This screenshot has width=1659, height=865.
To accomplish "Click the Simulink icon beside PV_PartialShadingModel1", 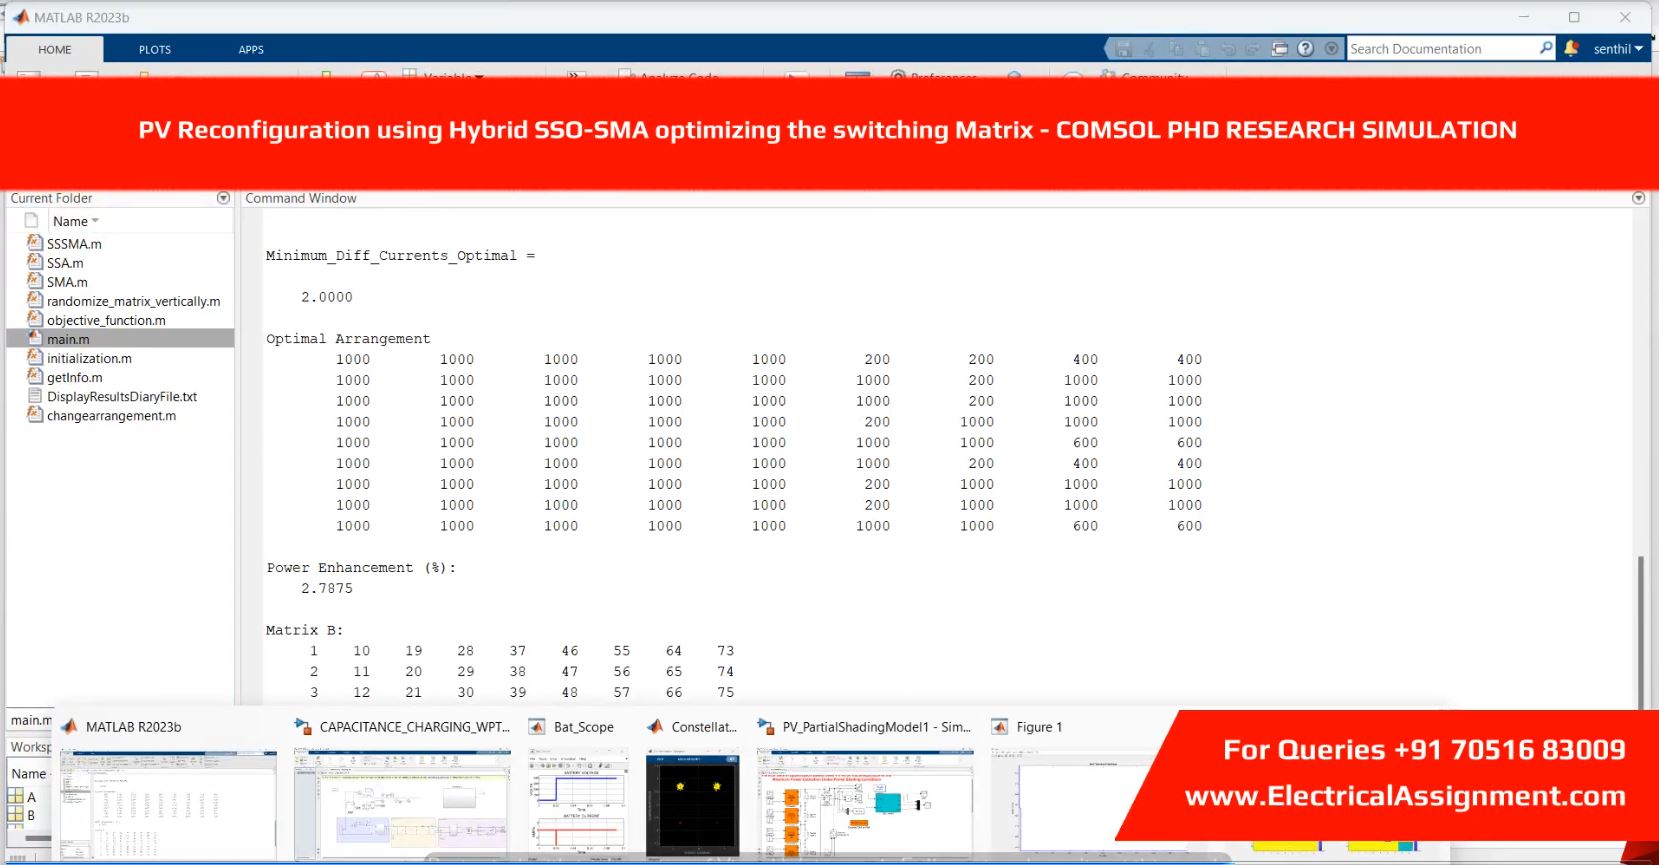I will tap(765, 726).
